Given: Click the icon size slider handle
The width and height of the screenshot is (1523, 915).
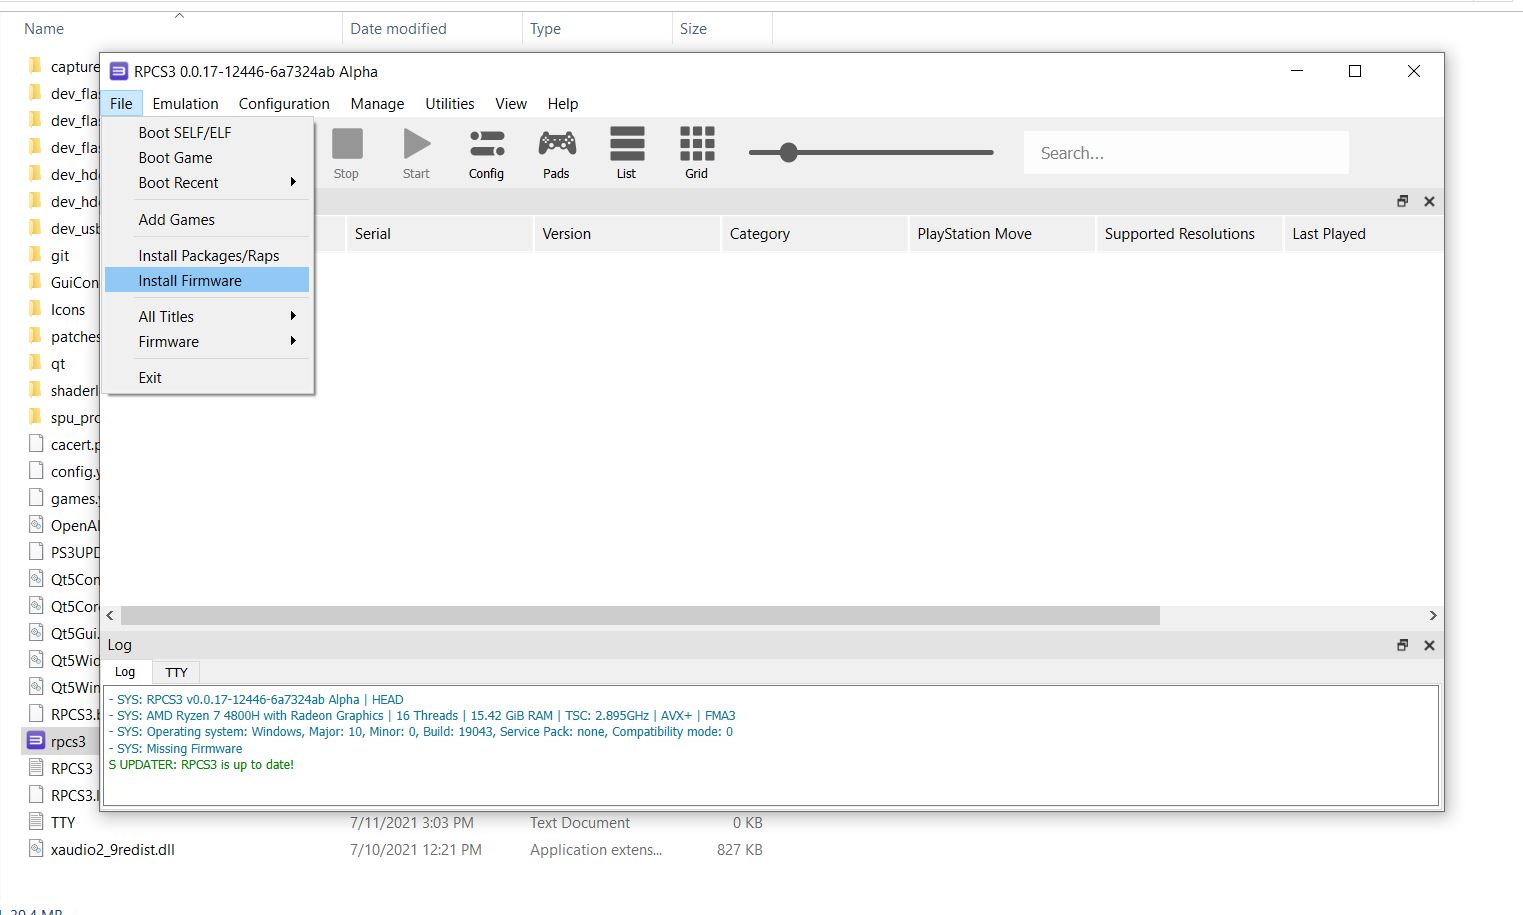Looking at the screenshot, I should (788, 152).
